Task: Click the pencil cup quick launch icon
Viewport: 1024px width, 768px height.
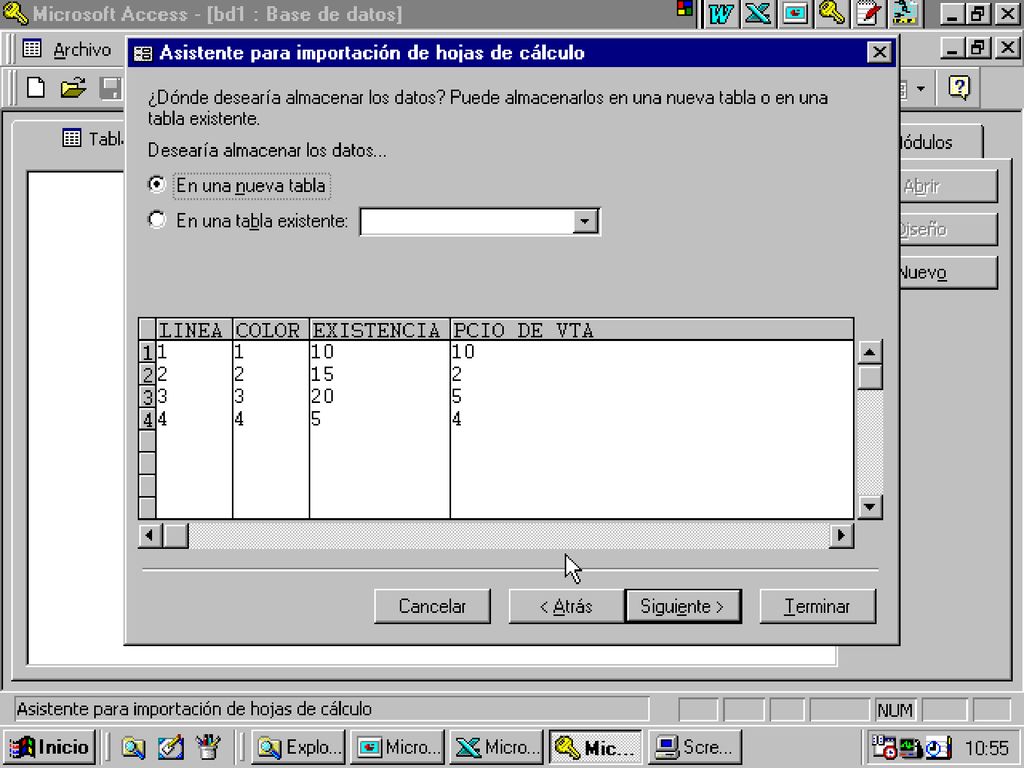Action: coord(208,747)
